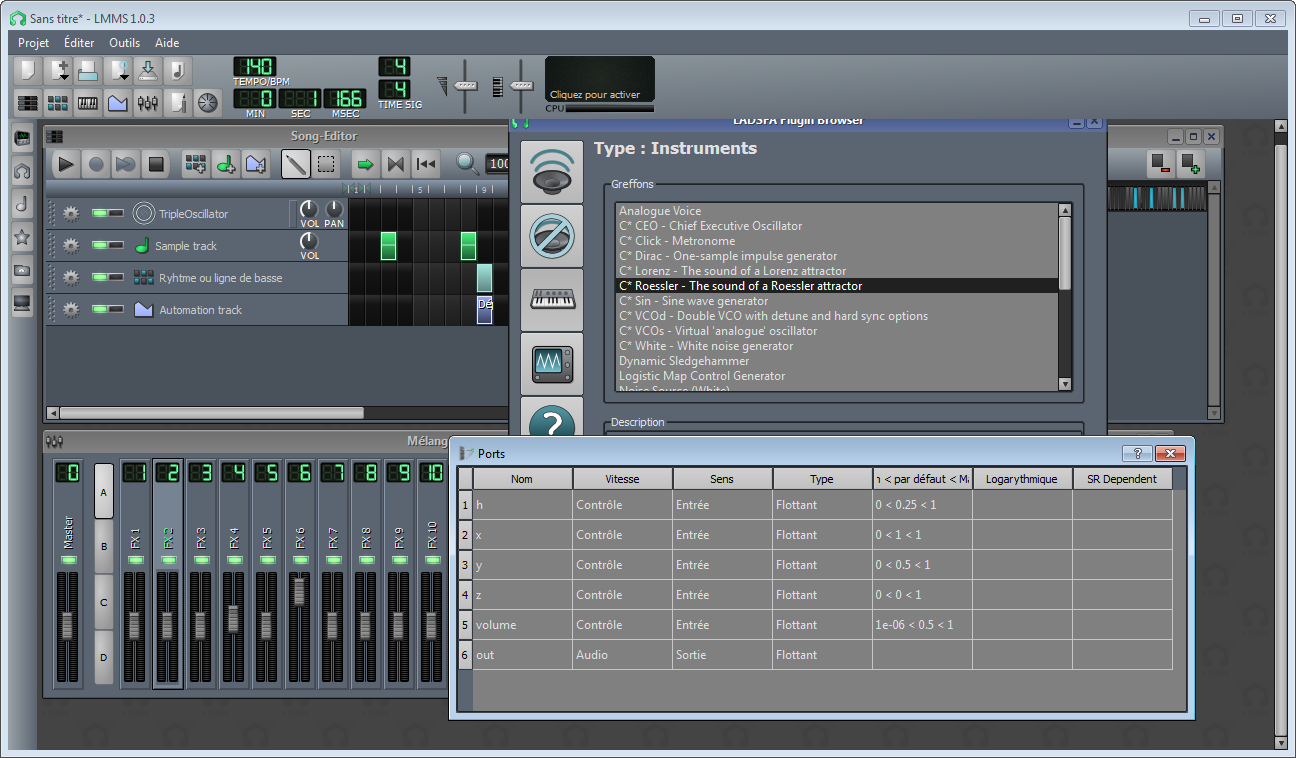Open the Éditer menu
This screenshot has height=758, width=1296.
coord(79,43)
